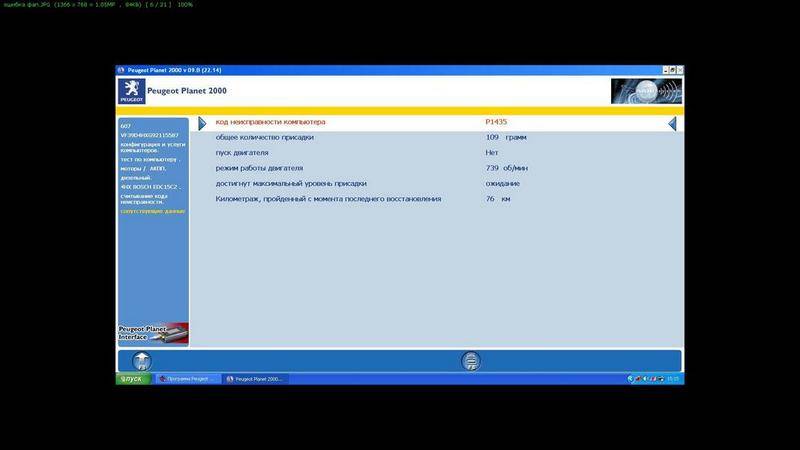Click the Peugeot Planet Interface image
The width and height of the screenshot is (800, 450).
click(x=153, y=333)
